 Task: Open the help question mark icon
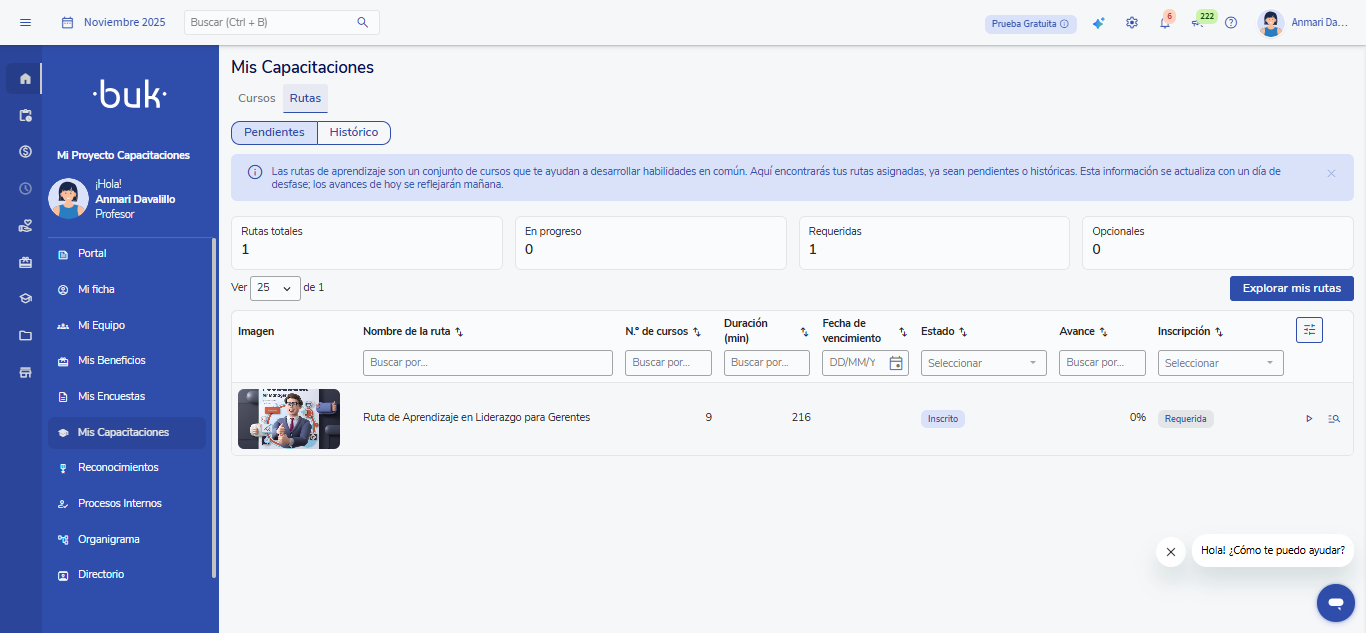click(x=1231, y=23)
